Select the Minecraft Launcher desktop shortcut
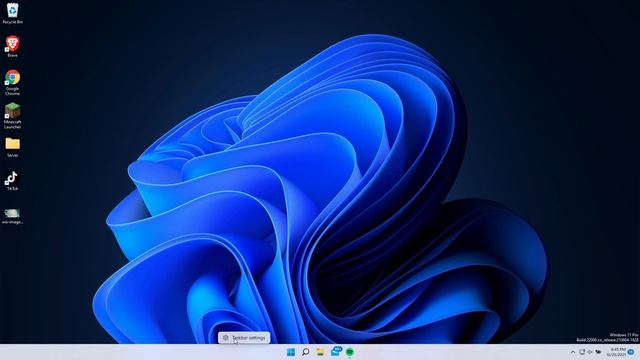 point(13,116)
